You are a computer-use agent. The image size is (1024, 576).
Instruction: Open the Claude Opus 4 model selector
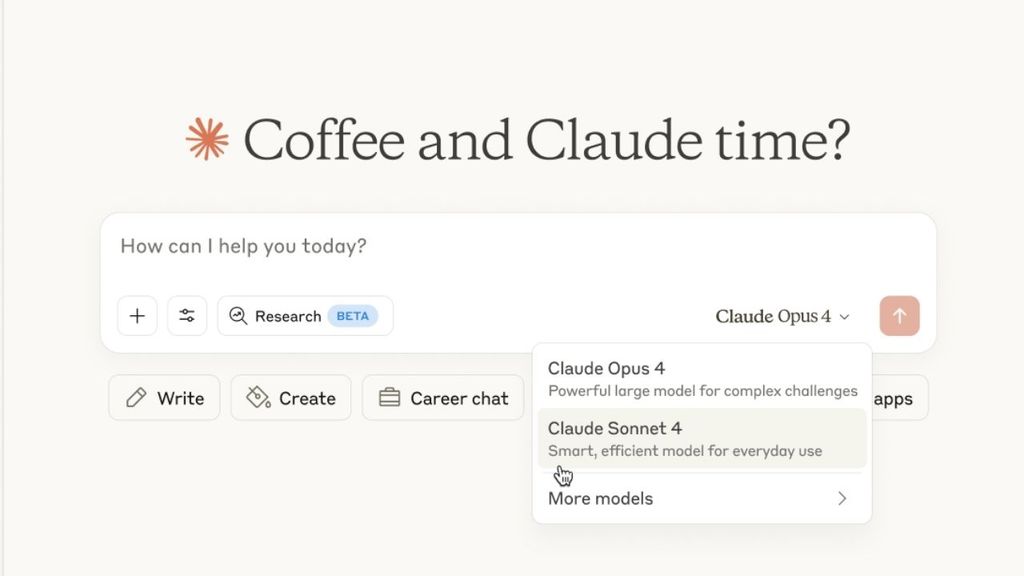773,316
